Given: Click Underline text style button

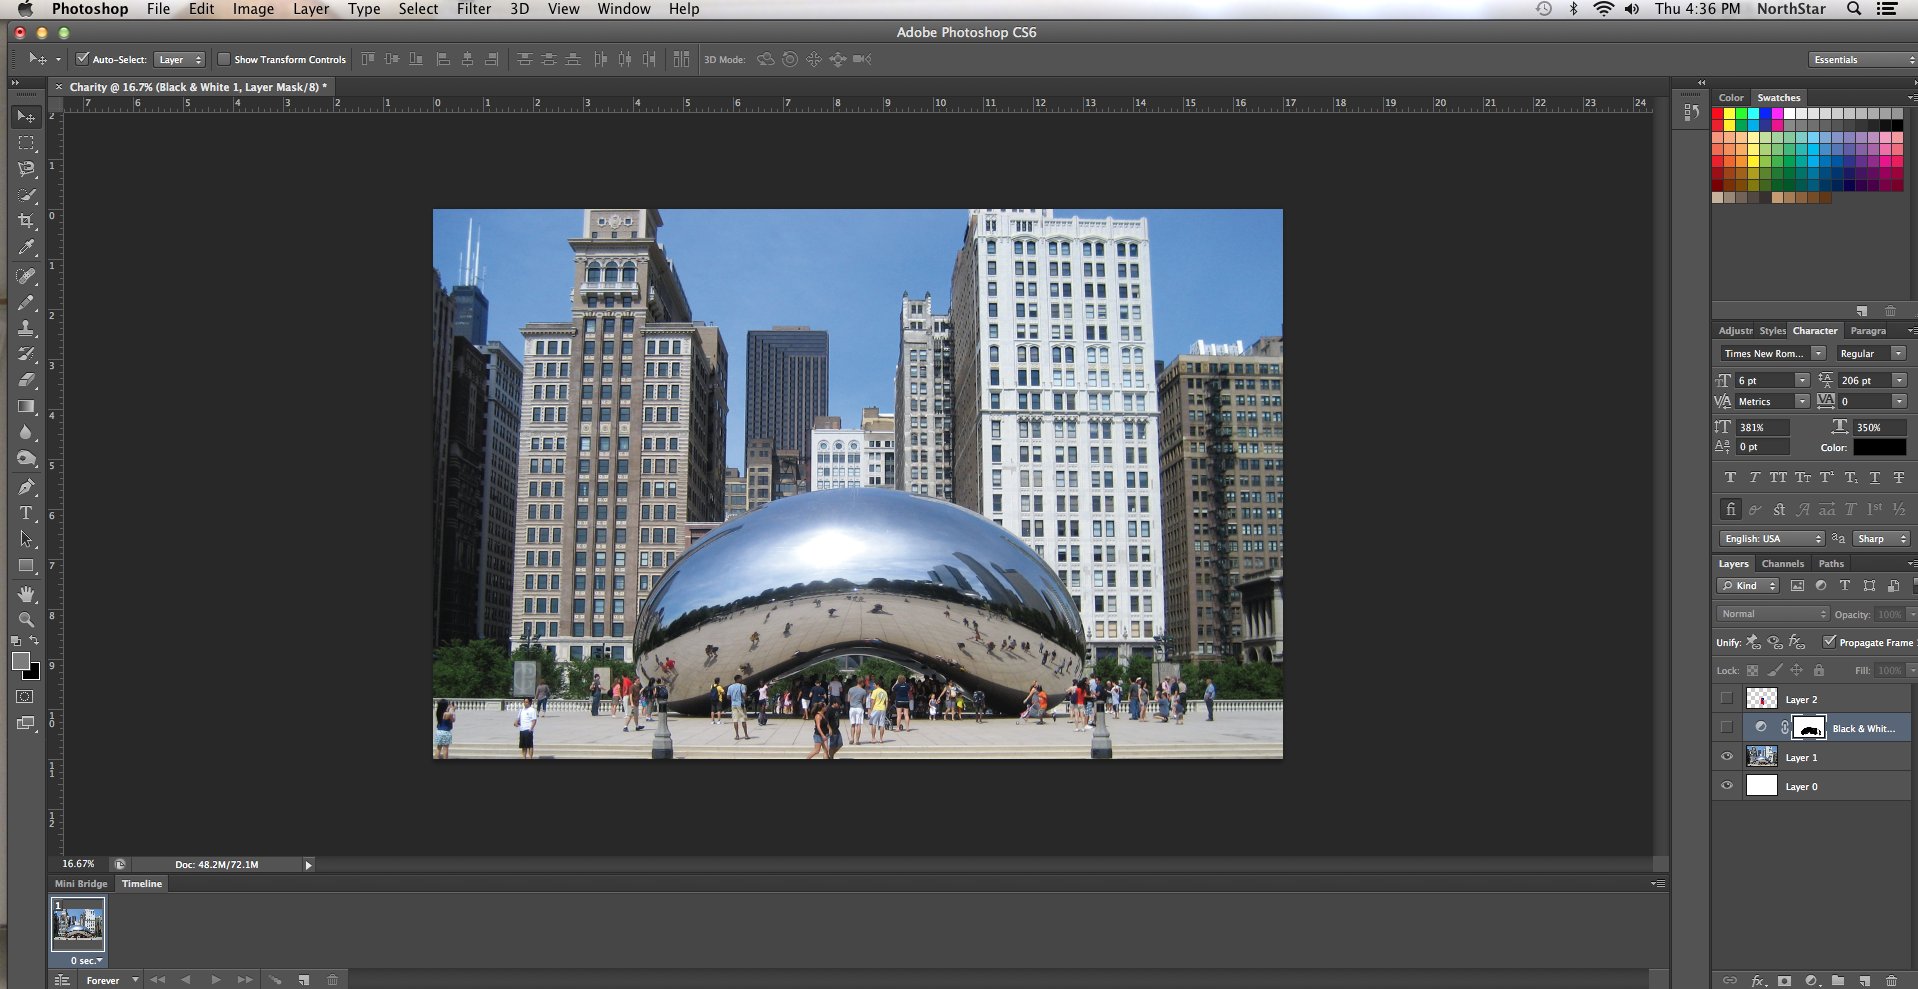Looking at the screenshot, I should (x=1875, y=478).
